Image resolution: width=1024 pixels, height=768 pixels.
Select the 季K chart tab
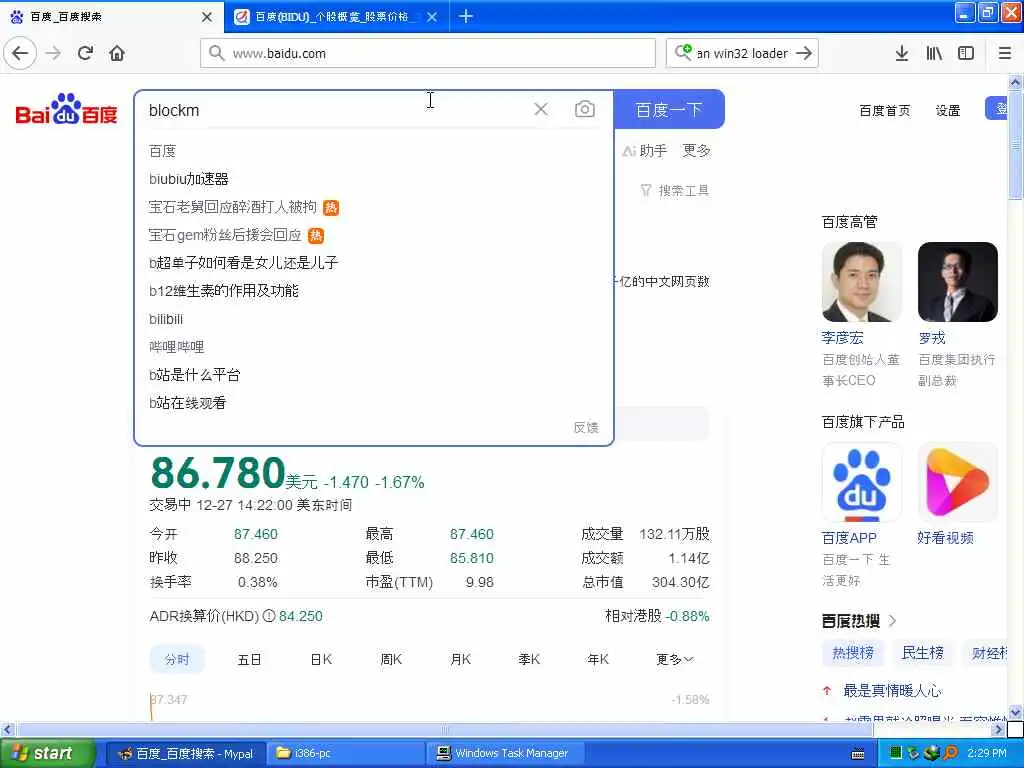point(529,660)
